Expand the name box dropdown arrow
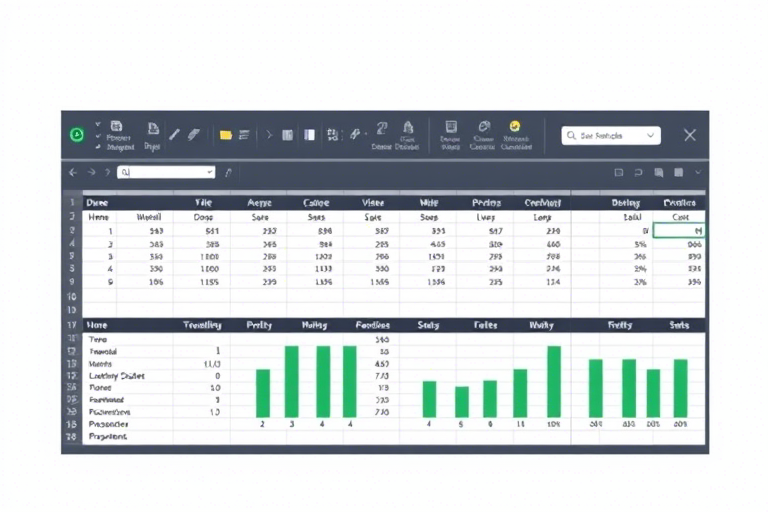Viewport: 768px width, 512px height. pos(210,172)
